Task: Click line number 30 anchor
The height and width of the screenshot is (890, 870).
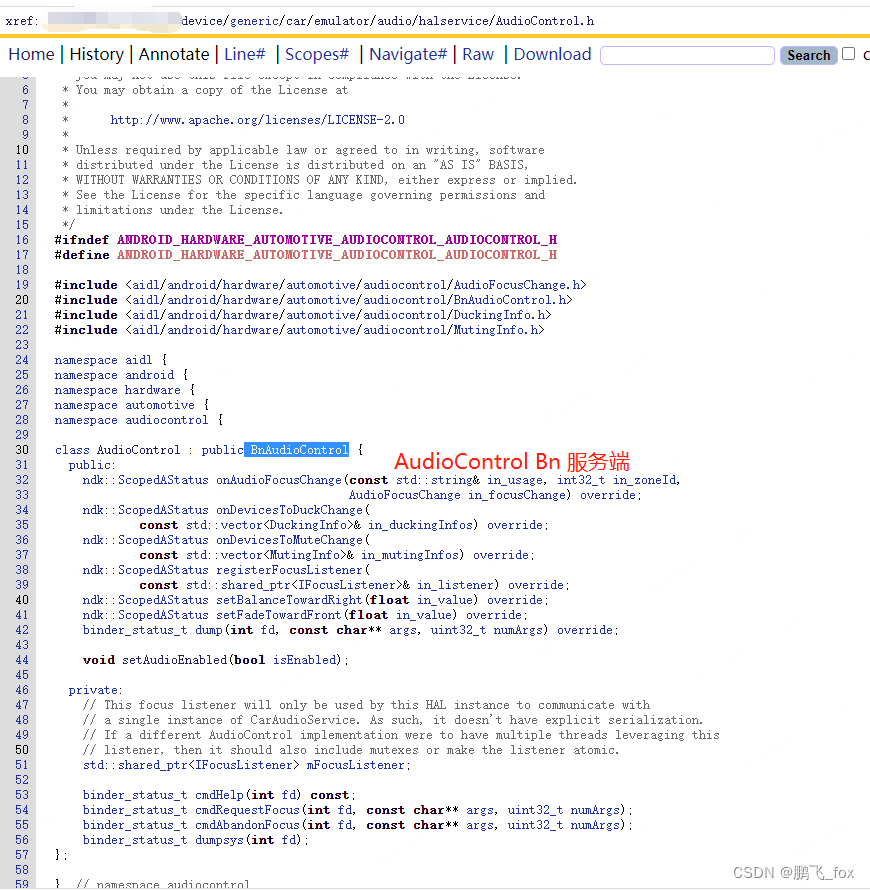Action: tap(21, 449)
